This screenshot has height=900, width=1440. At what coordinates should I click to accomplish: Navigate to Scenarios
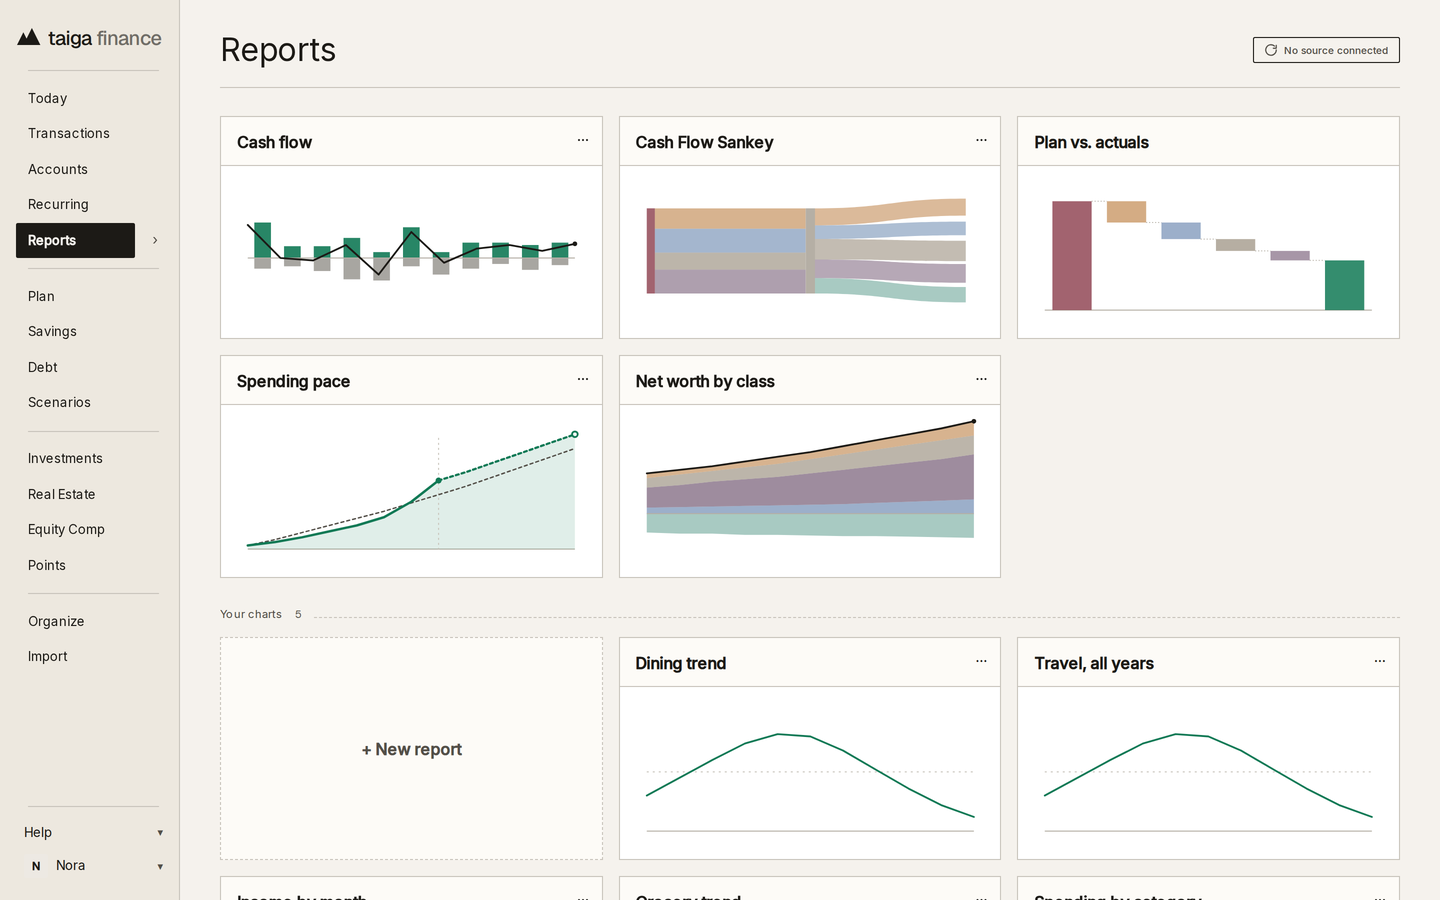(x=59, y=402)
